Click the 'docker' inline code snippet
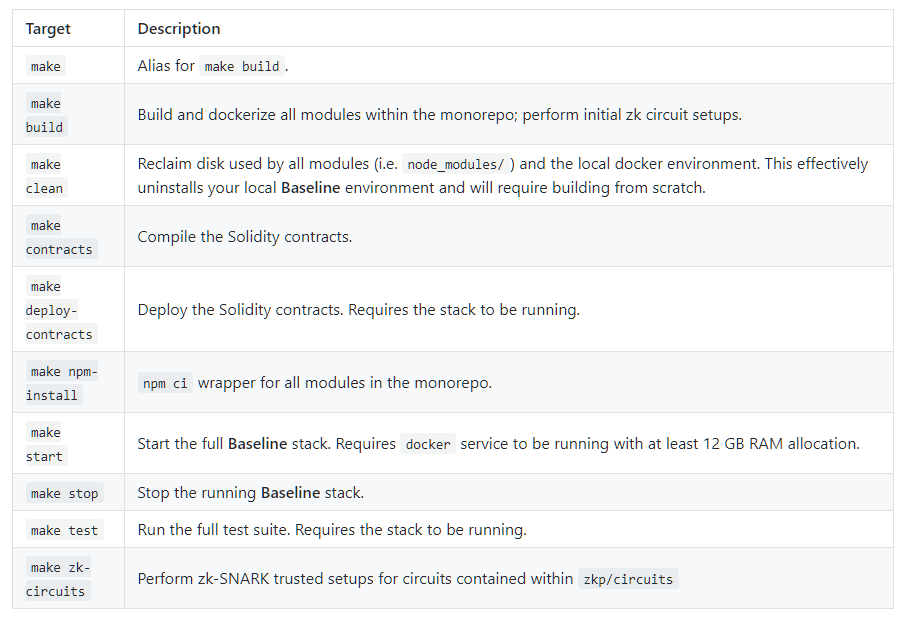 (x=428, y=444)
